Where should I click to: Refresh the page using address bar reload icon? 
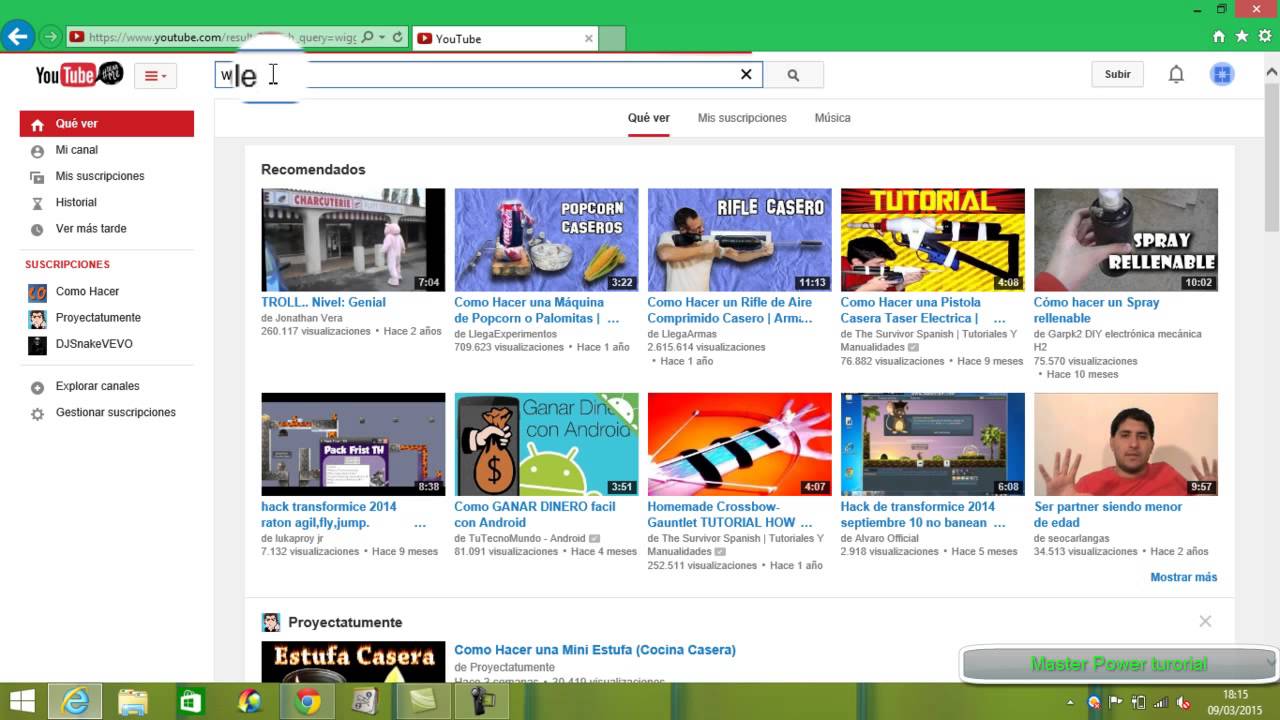397,37
